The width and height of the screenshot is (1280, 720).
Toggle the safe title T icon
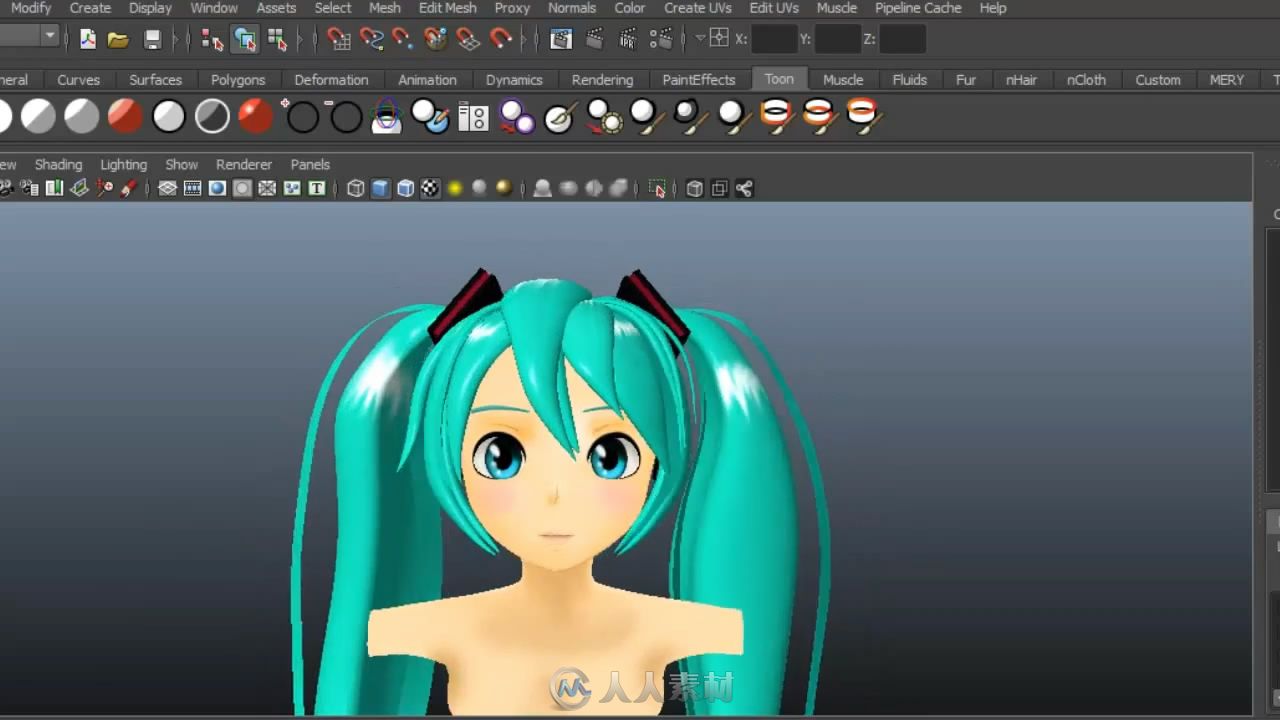[317, 189]
